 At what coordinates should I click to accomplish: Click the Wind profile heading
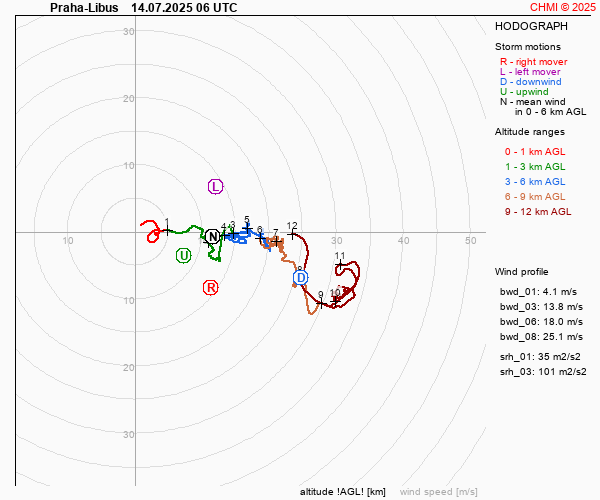pyautogui.click(x=521, y=272)
